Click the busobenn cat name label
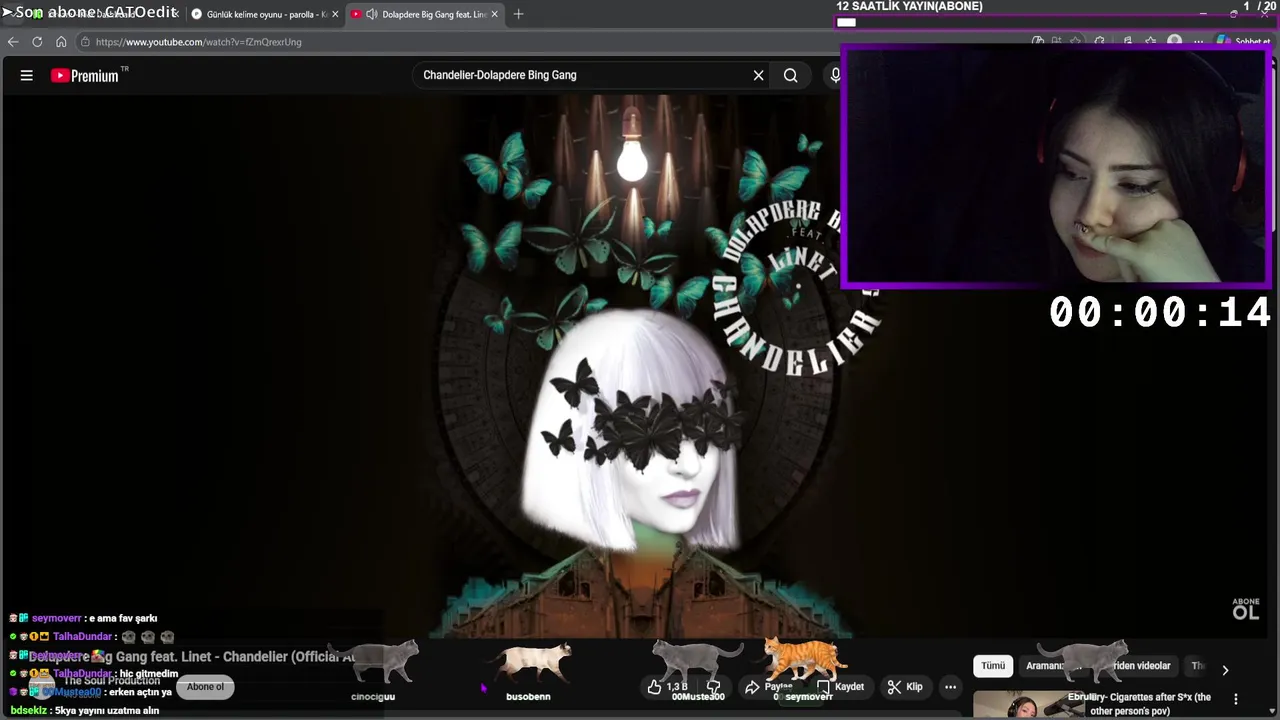1280x720 pixels. (528, 696)
